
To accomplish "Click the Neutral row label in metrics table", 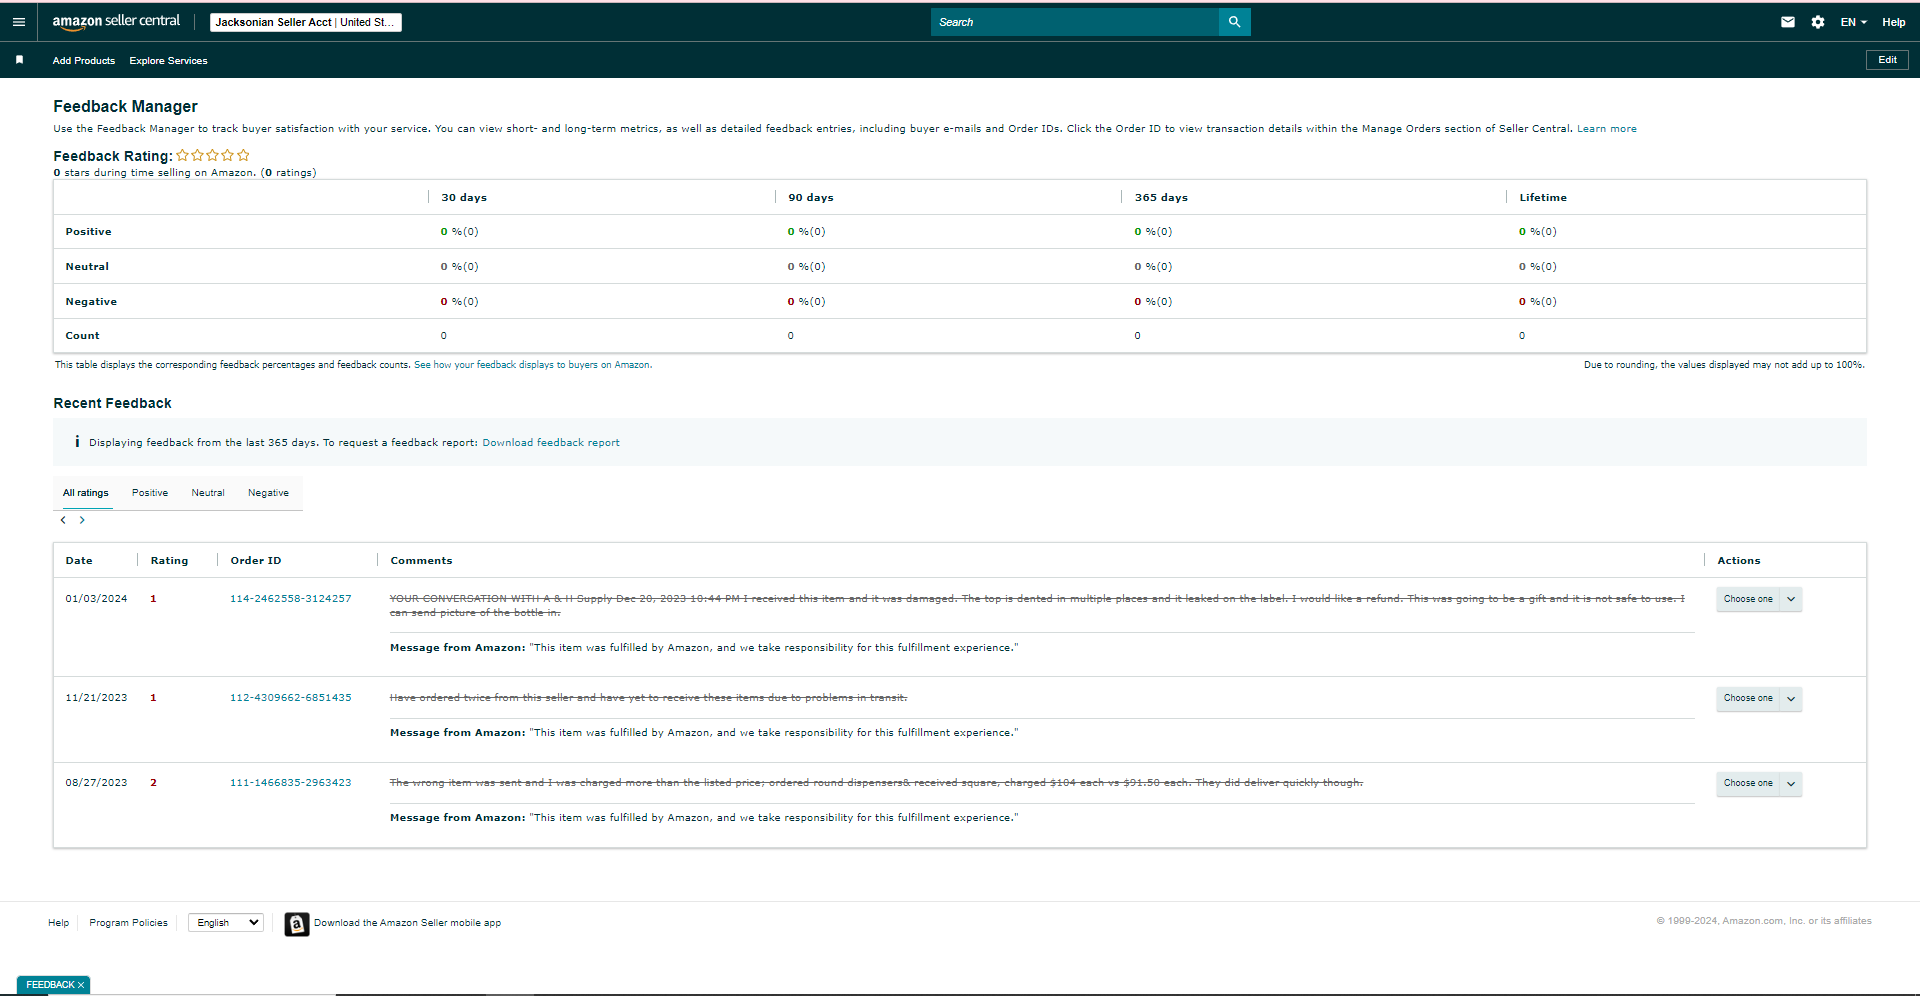I will pos(87,267).
